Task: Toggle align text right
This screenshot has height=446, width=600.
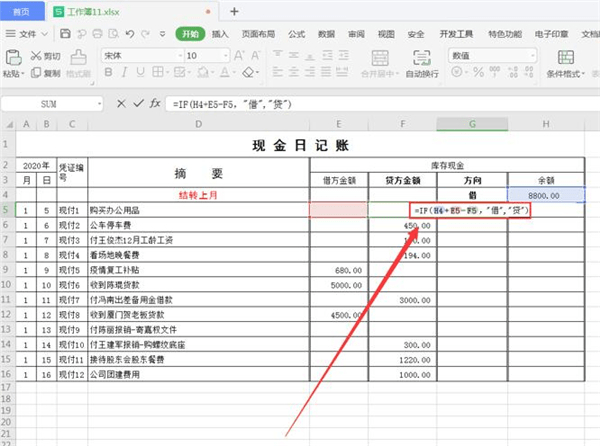Action: click(310, 72)
